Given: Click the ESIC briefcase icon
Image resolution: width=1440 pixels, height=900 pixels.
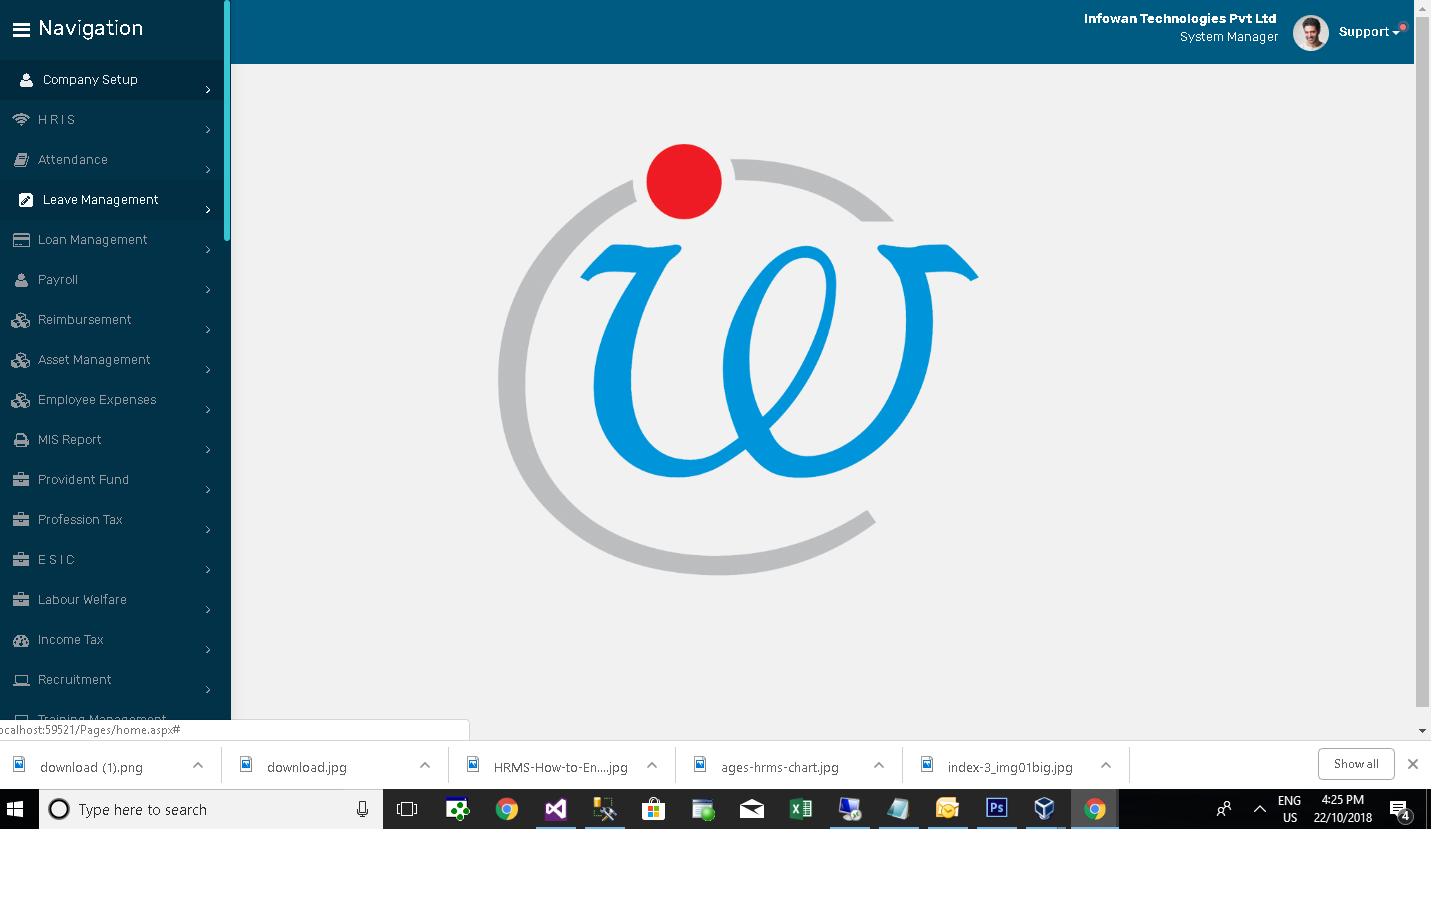Looking at the screenshot, I should [21, 560].
